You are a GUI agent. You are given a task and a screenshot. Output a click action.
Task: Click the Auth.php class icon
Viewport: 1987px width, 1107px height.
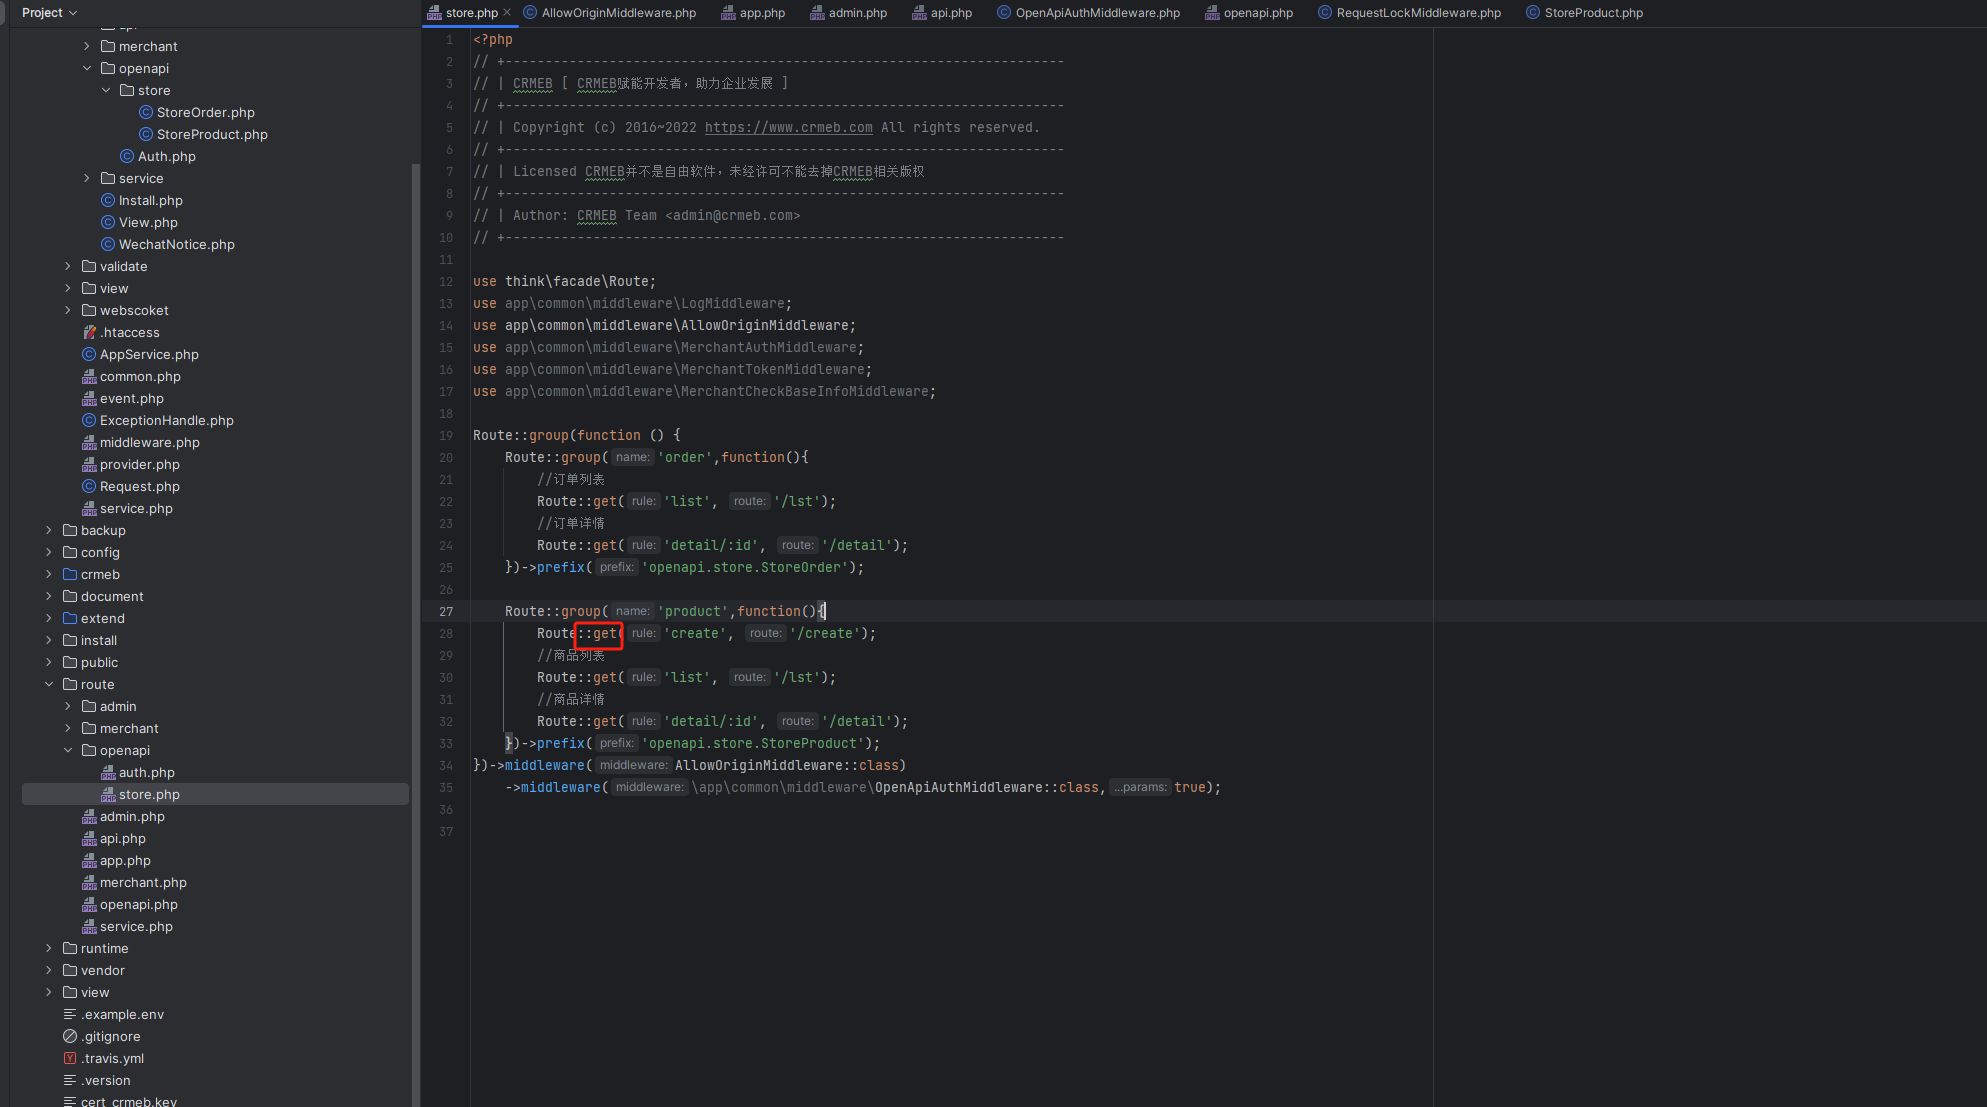coord(127,157)
